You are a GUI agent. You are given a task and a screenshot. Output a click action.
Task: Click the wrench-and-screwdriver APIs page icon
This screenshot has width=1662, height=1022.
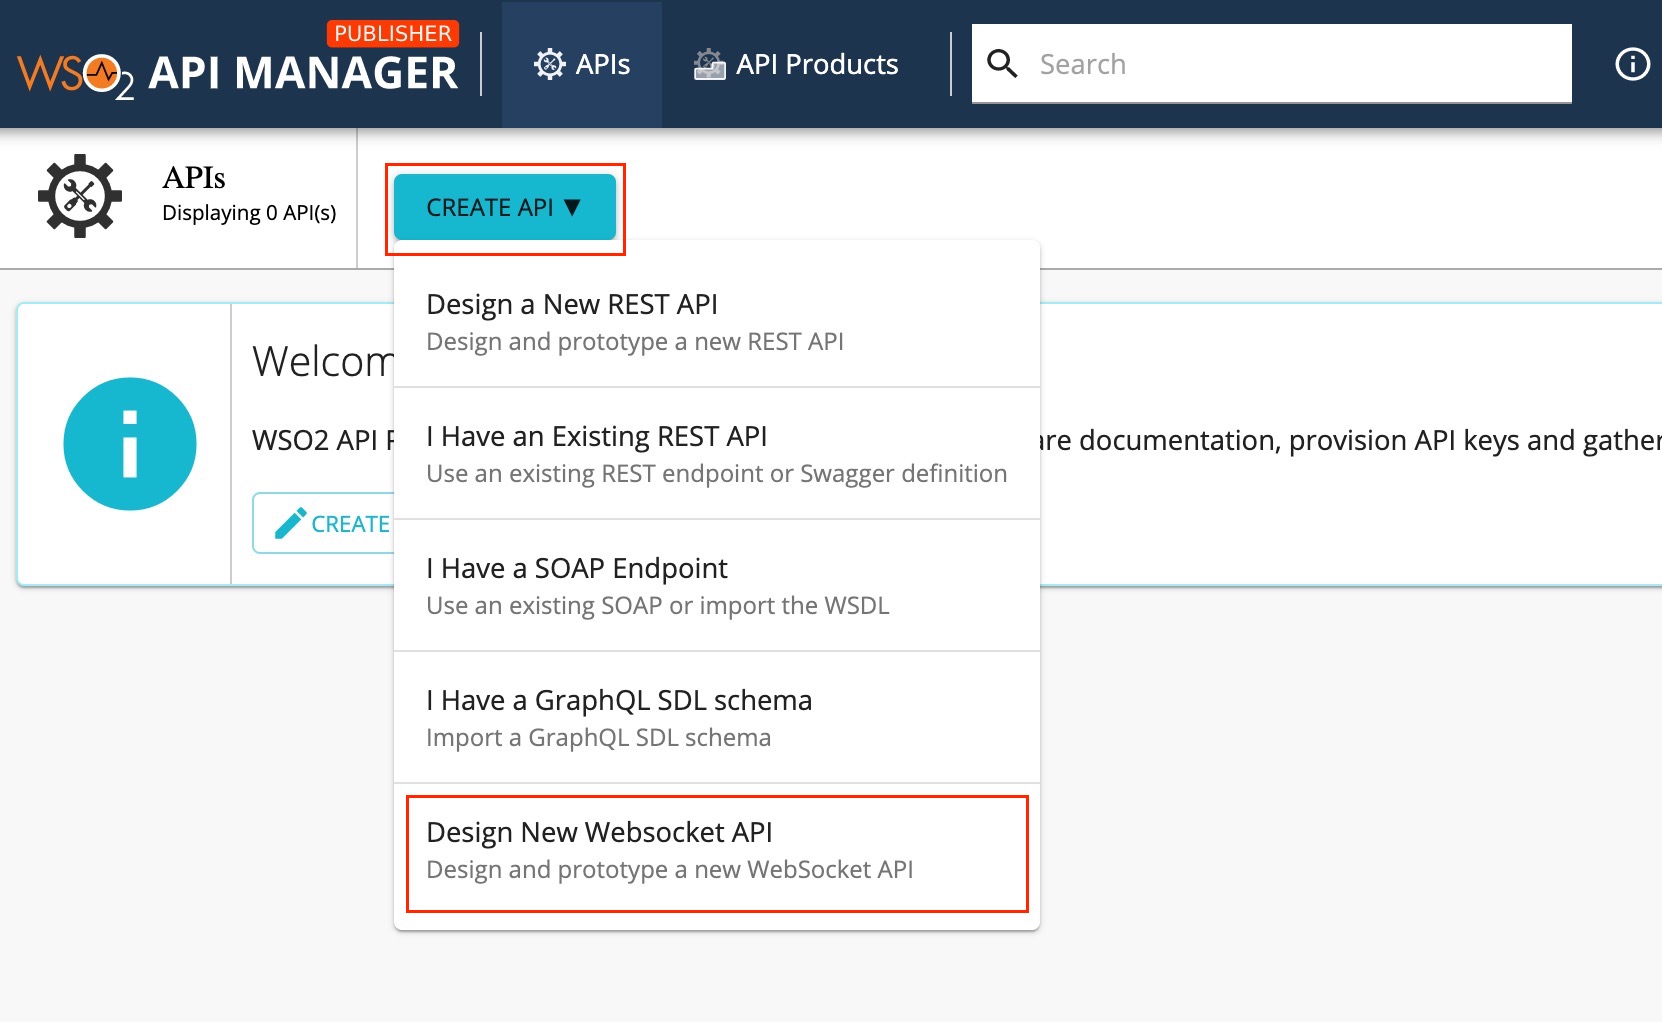(79, 196)
